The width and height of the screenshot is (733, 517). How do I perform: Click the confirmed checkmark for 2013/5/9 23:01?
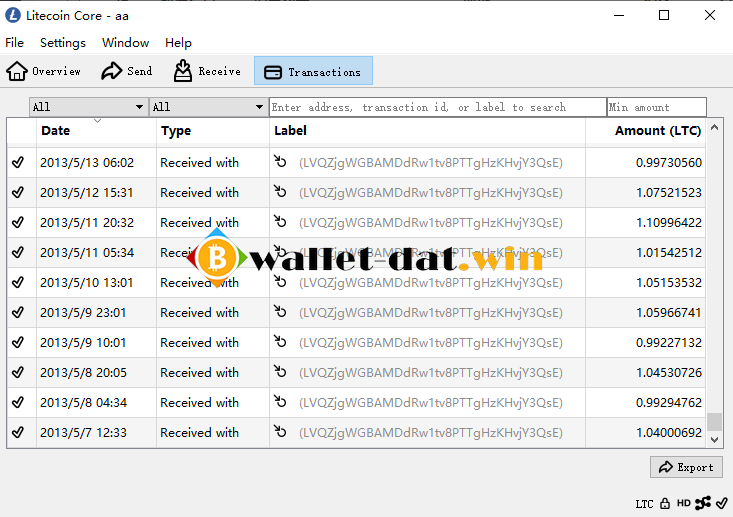point(18,312)
